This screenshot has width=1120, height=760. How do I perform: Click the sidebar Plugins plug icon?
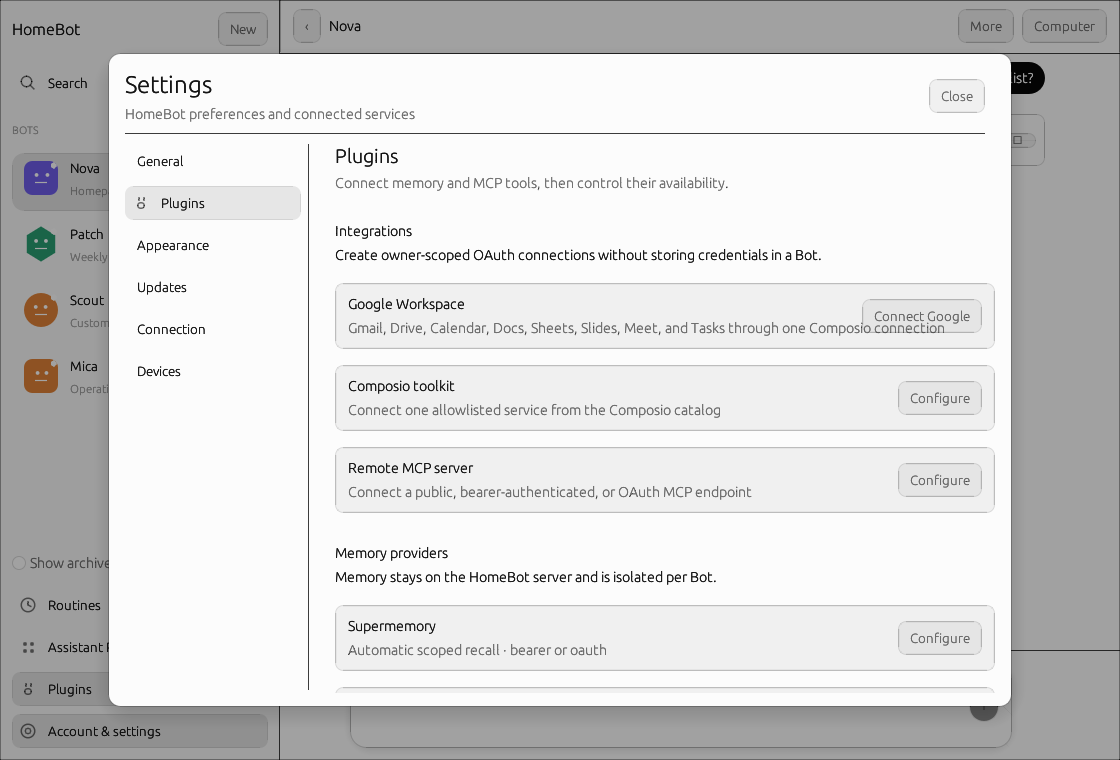[28, 689]
